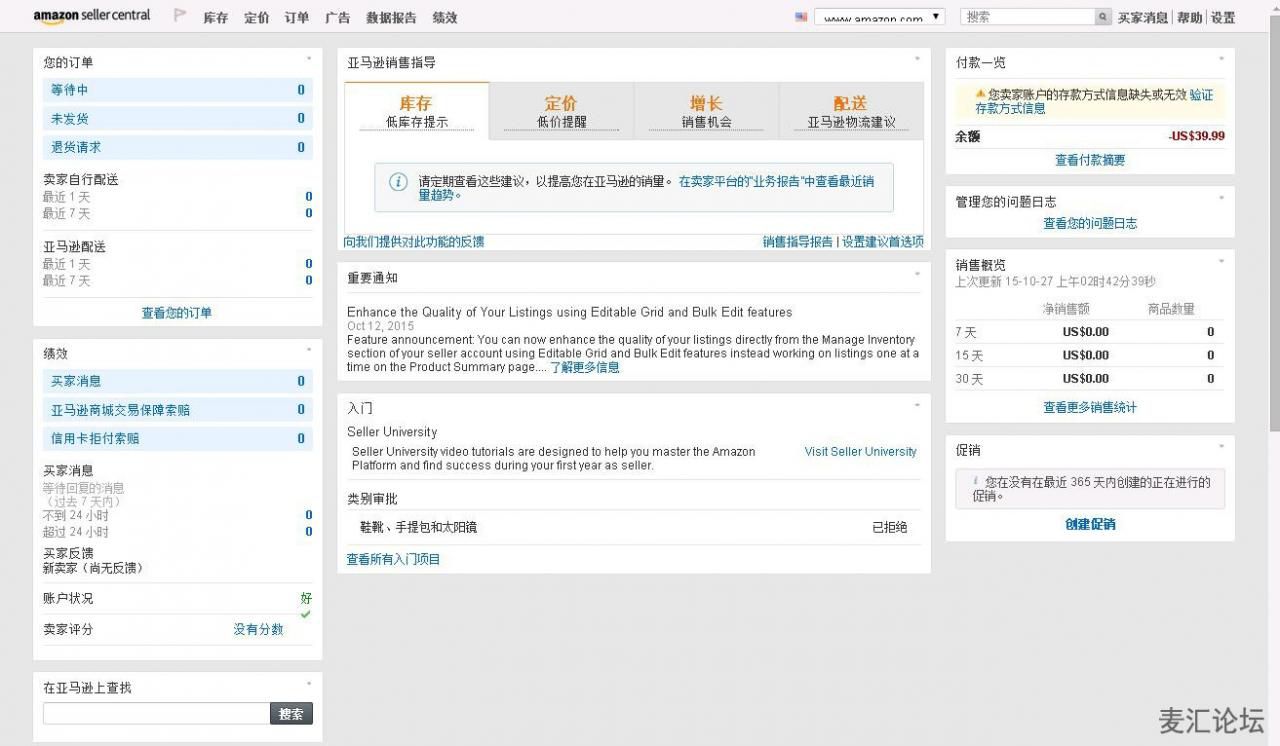This screenshot has height=746, width=1280.
Task: Open the 广告 menu in top navigation
Action: (x=338, y=18)
